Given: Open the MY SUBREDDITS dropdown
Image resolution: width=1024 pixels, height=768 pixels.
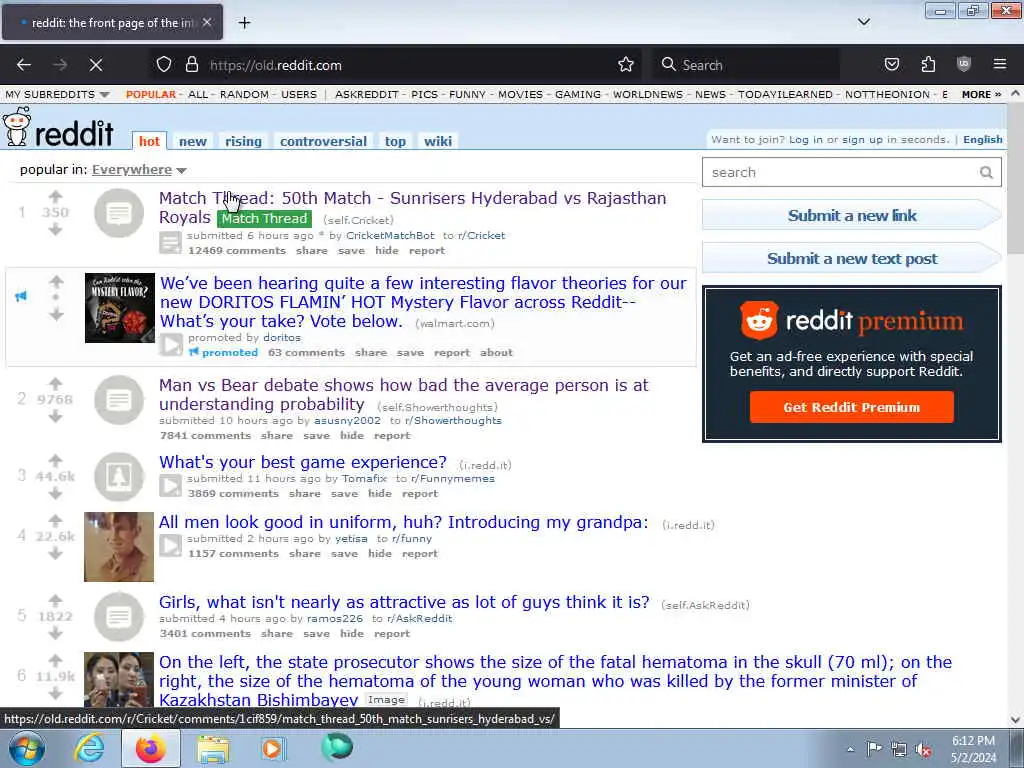Looking at the screenshot, I should 57,94.
